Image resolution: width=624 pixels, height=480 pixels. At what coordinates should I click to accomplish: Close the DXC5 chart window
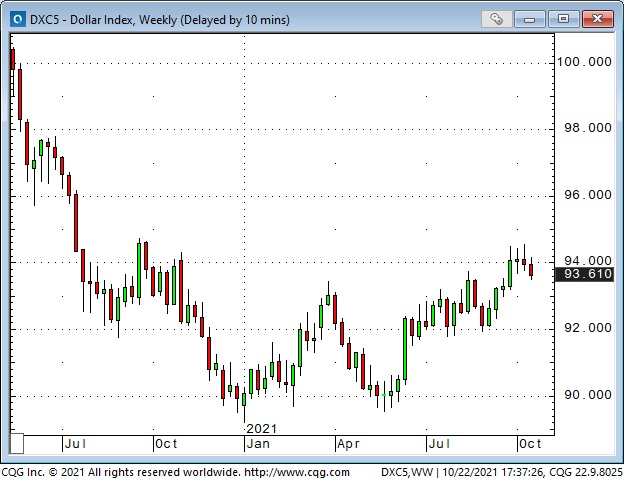coord(597,19)
